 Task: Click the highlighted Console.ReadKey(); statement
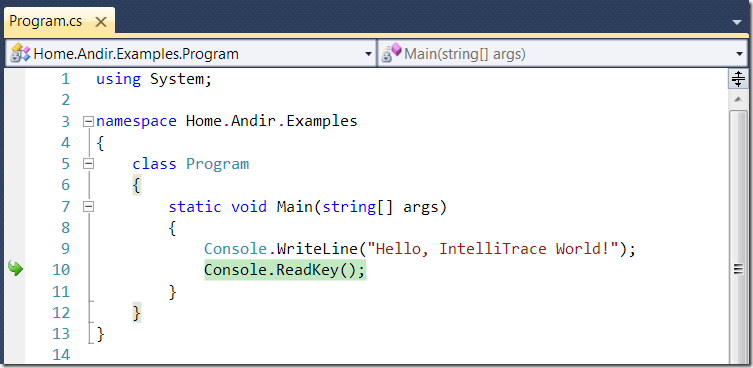click(x=285, y=270)
